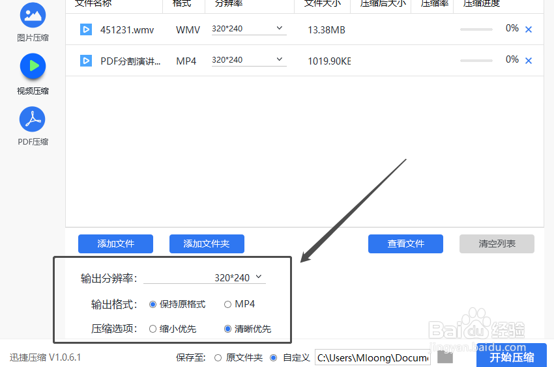Click the MP4 format cell in the file list
Screen dimensions: 559x367
[186, 61]
